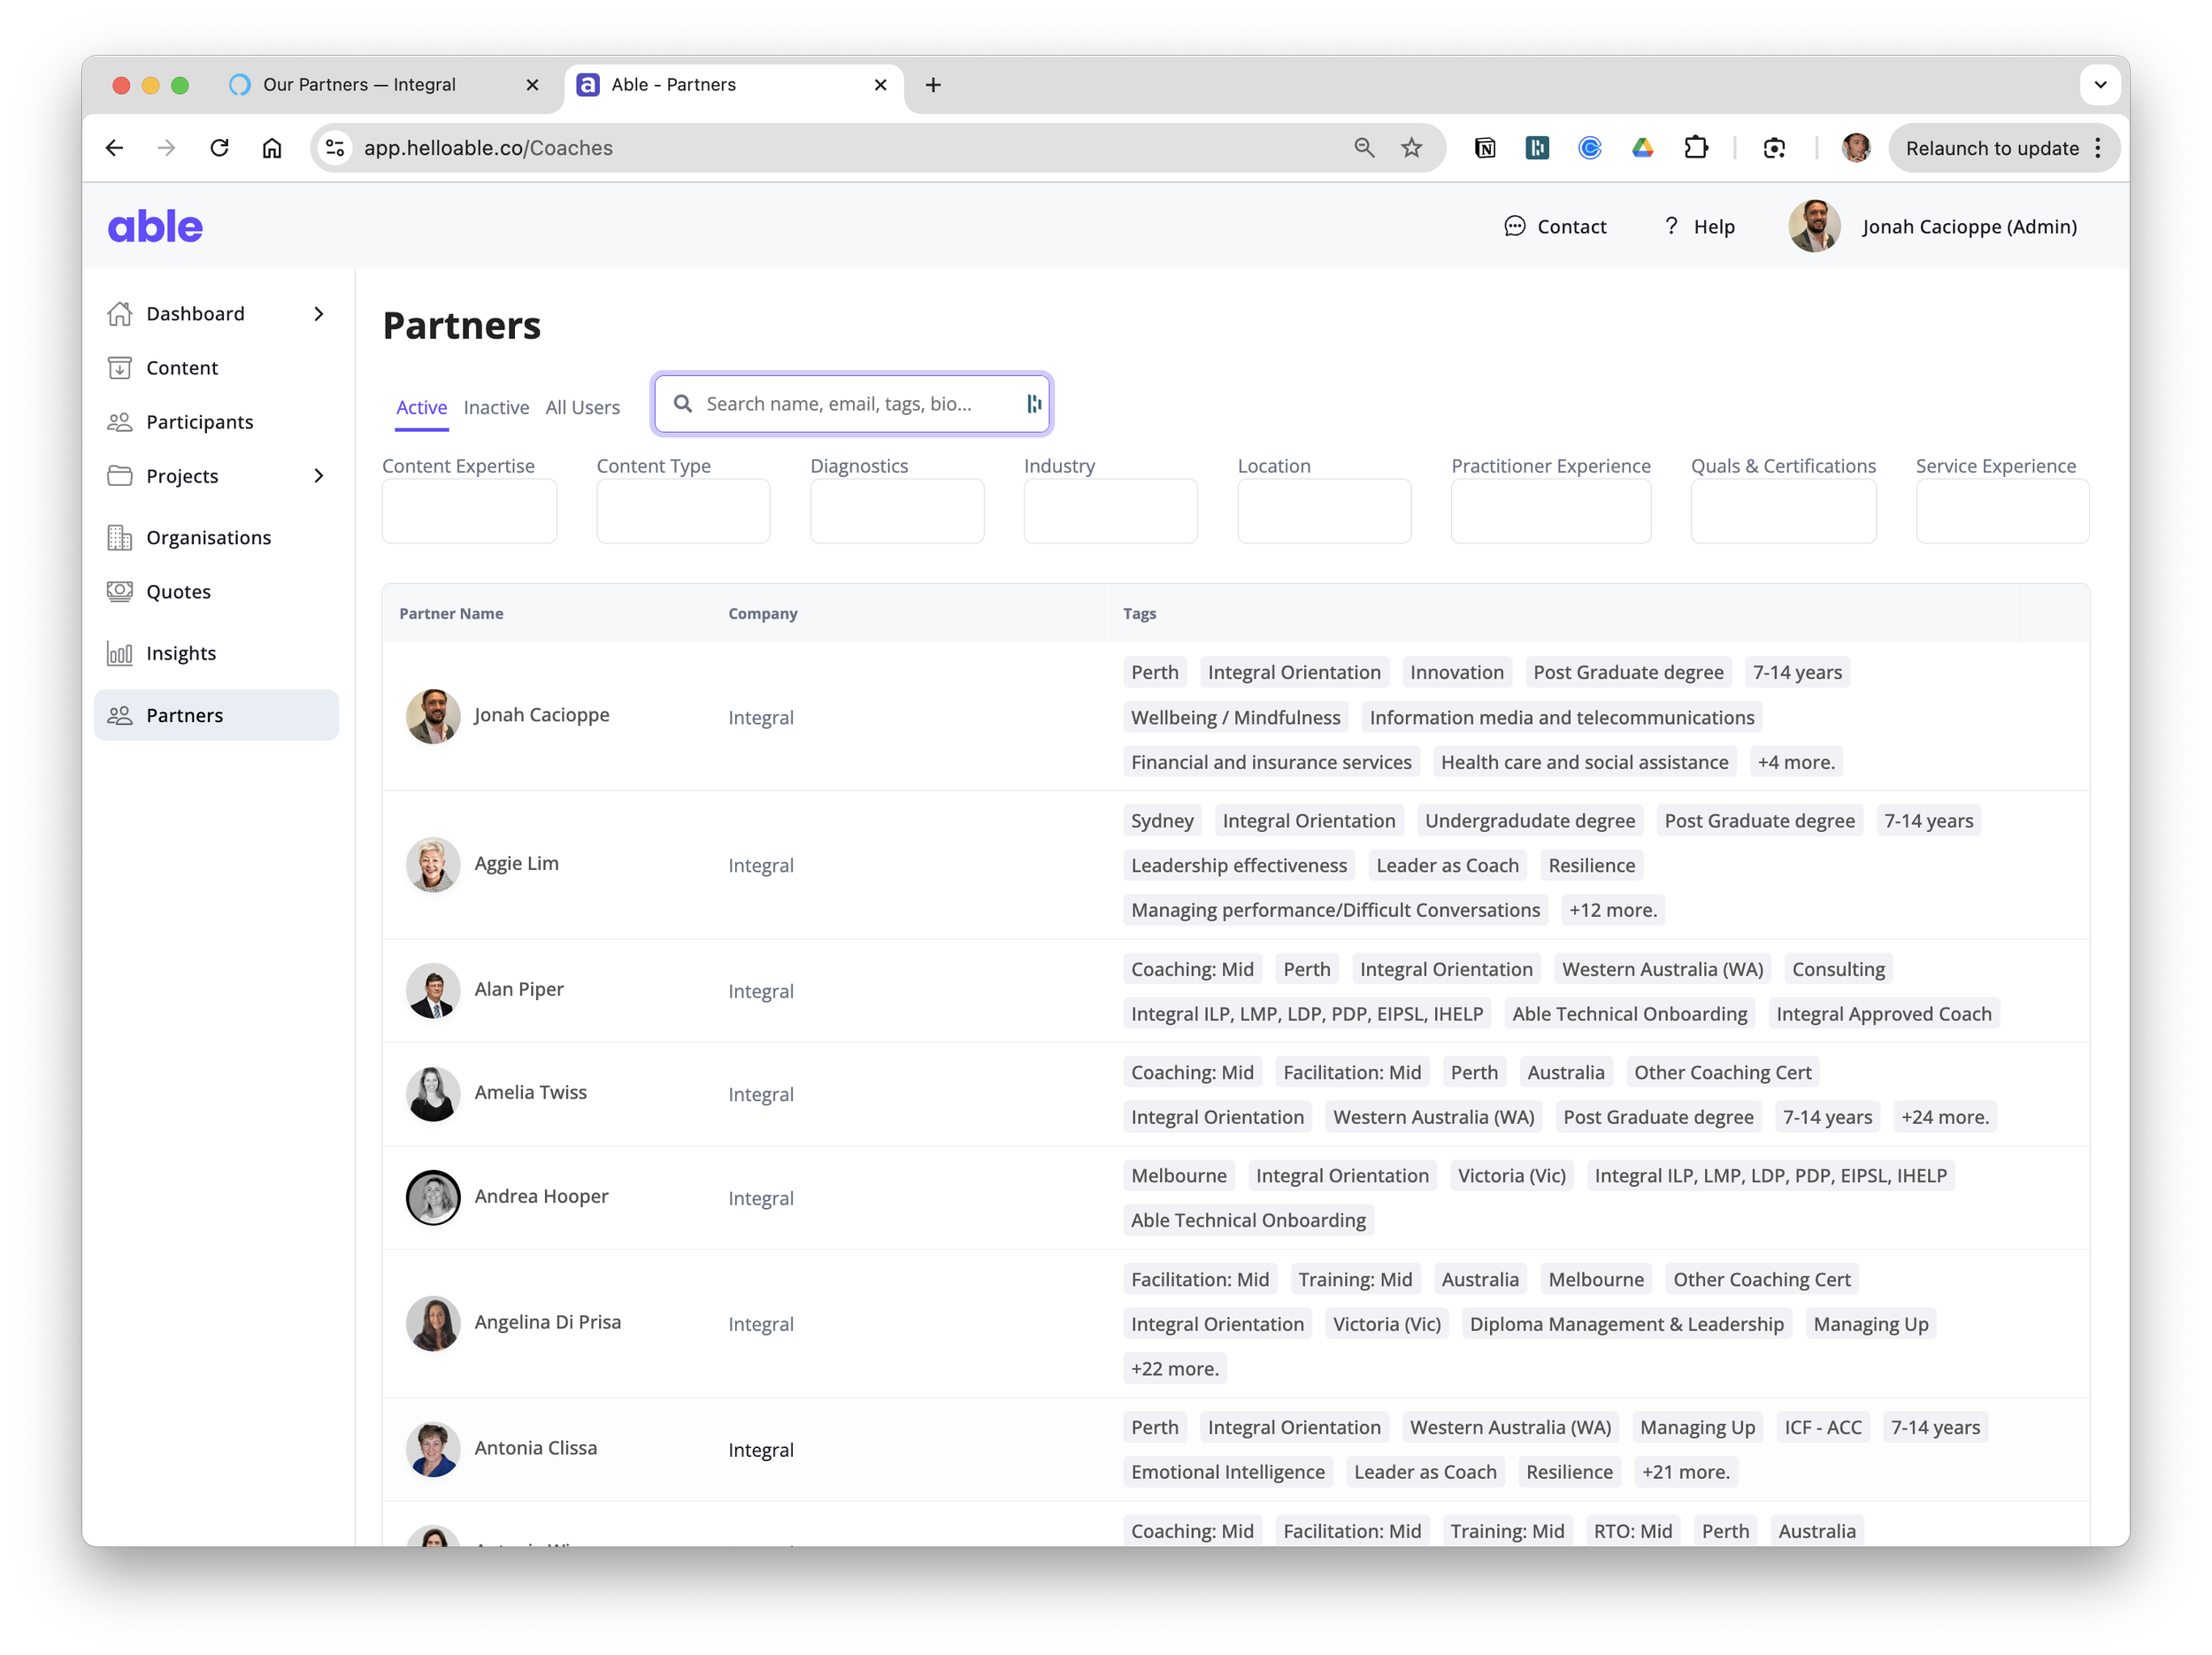Go back with browser back arrow
This screenshot has height=1655, width=2212.
point(114,148)
